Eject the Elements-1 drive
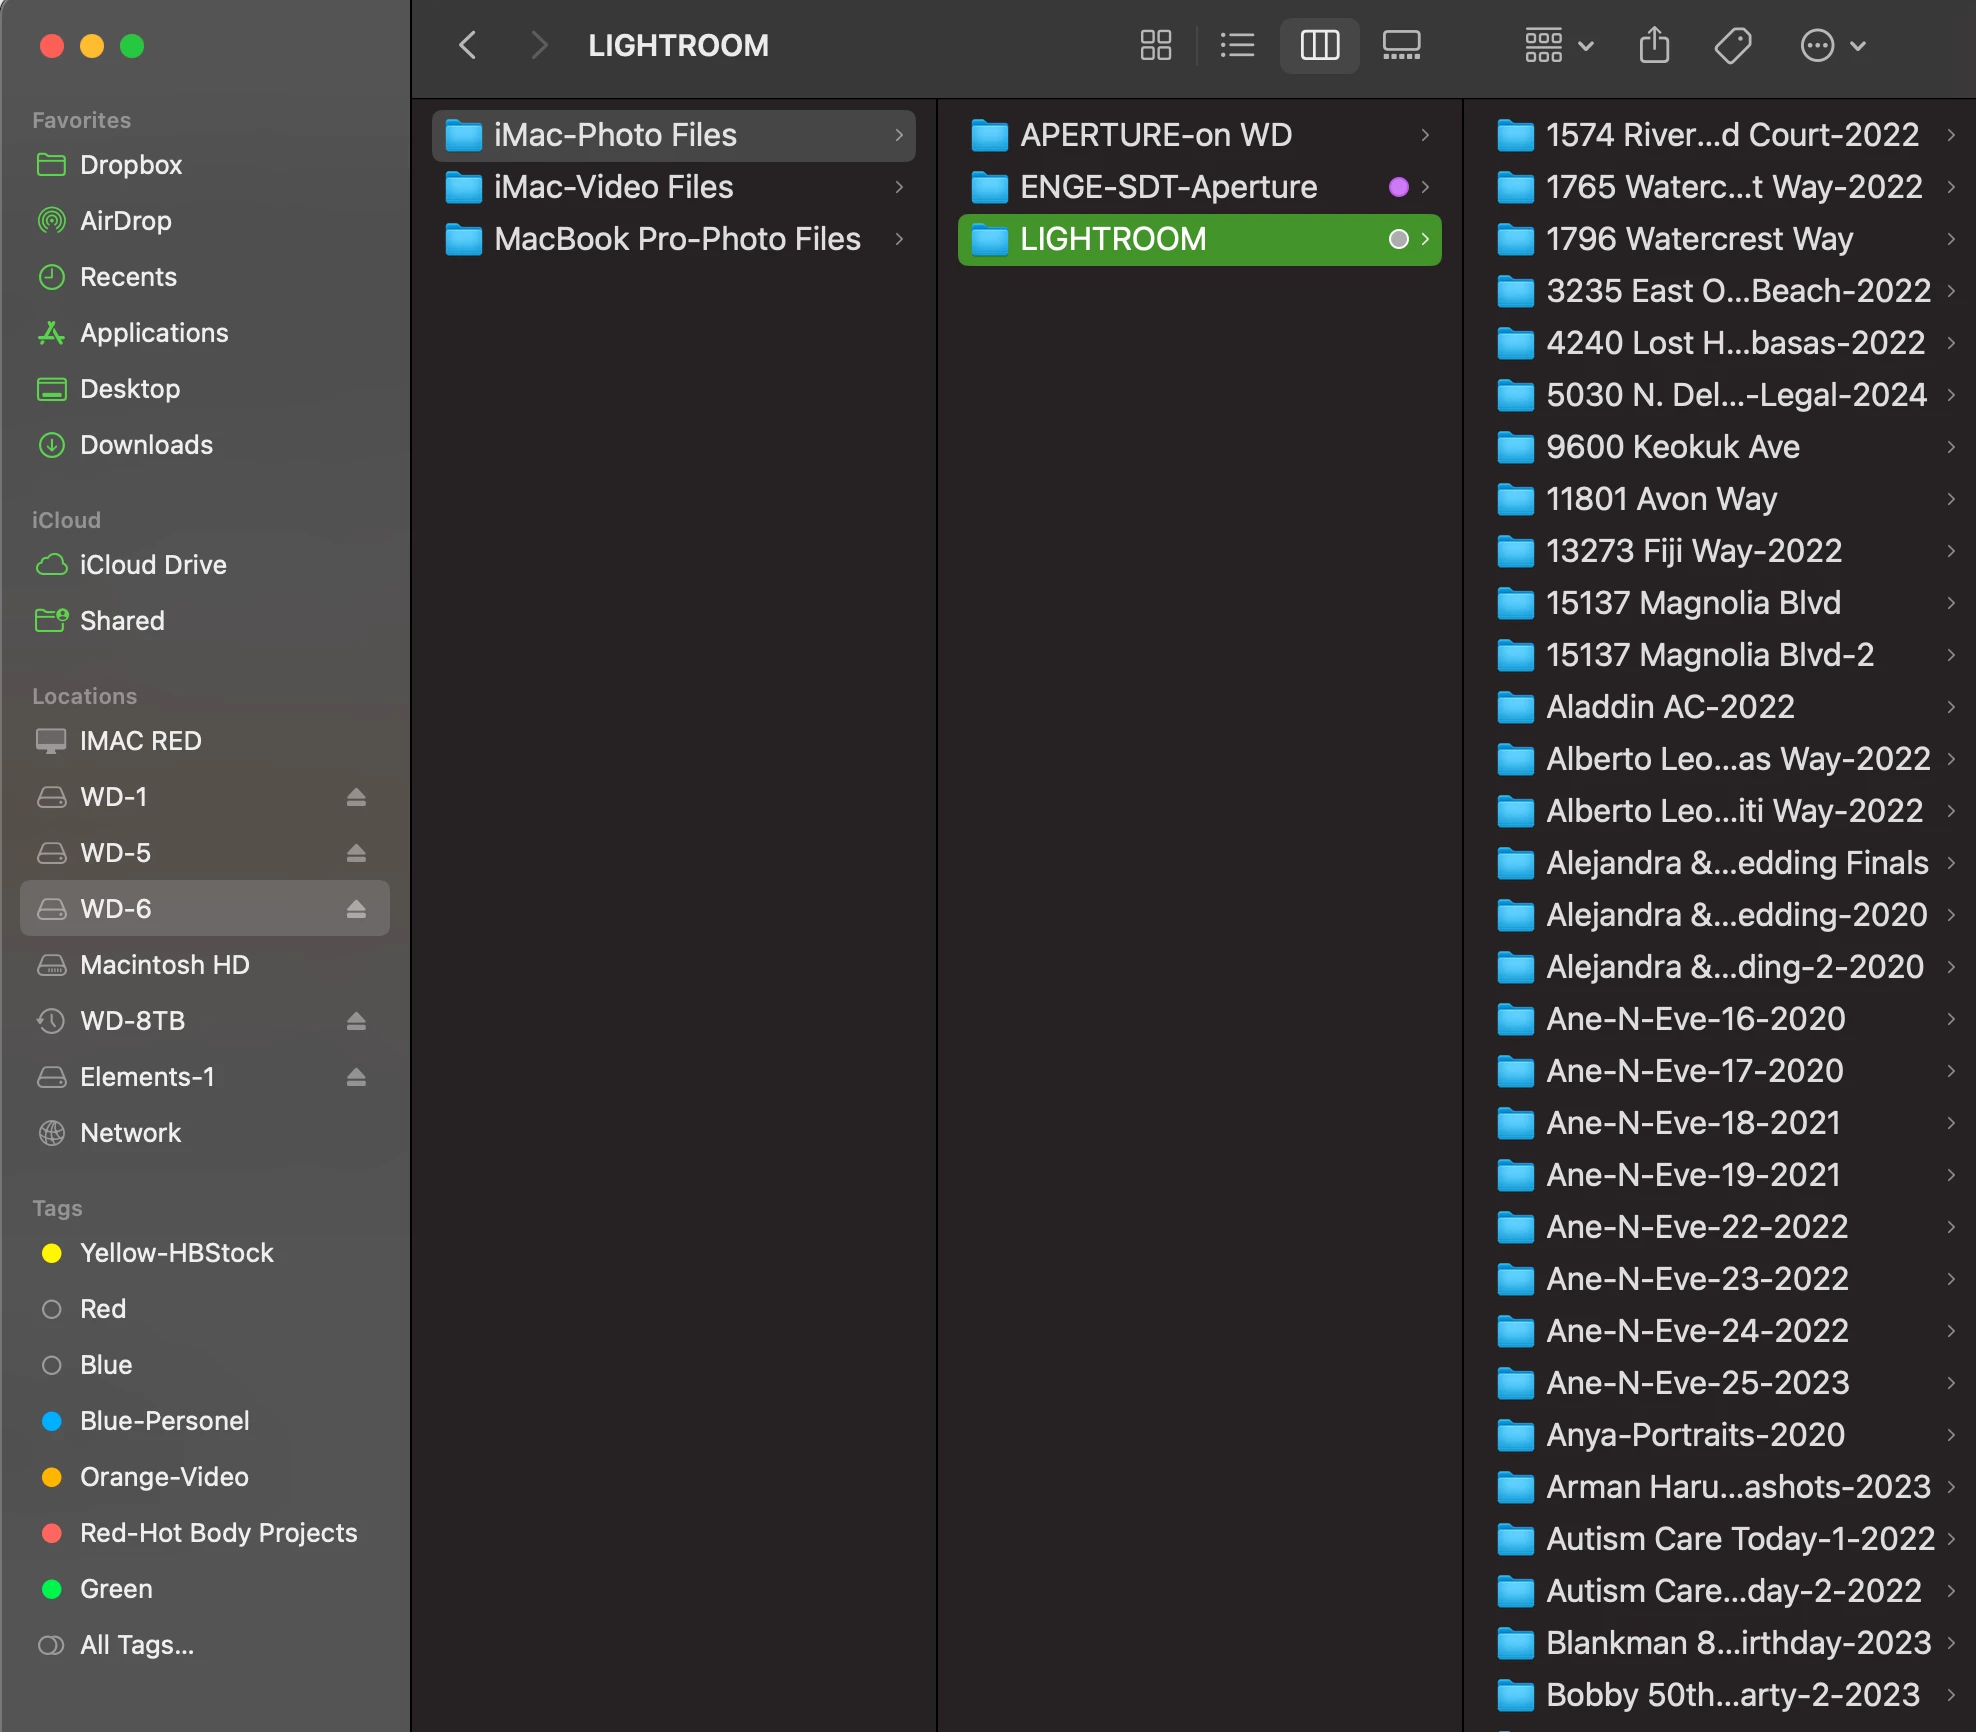The image size is (1976, 1732). point(356,1077)
